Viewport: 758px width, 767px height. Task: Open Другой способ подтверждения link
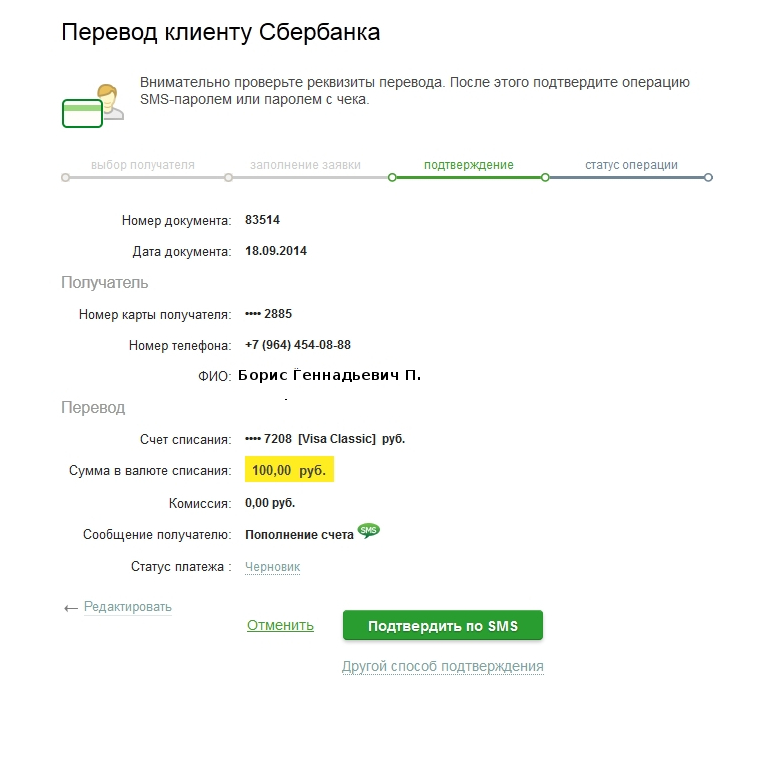[x=442, y=666]
